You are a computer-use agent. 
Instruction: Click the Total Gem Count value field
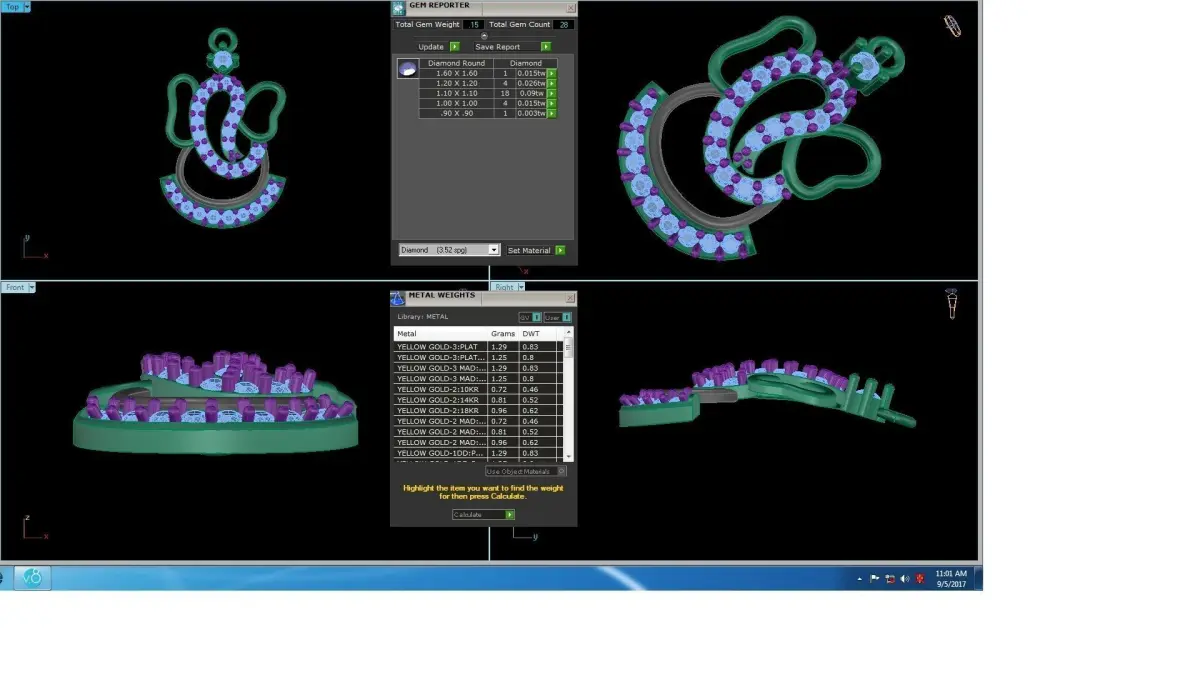tap(563, 25)
